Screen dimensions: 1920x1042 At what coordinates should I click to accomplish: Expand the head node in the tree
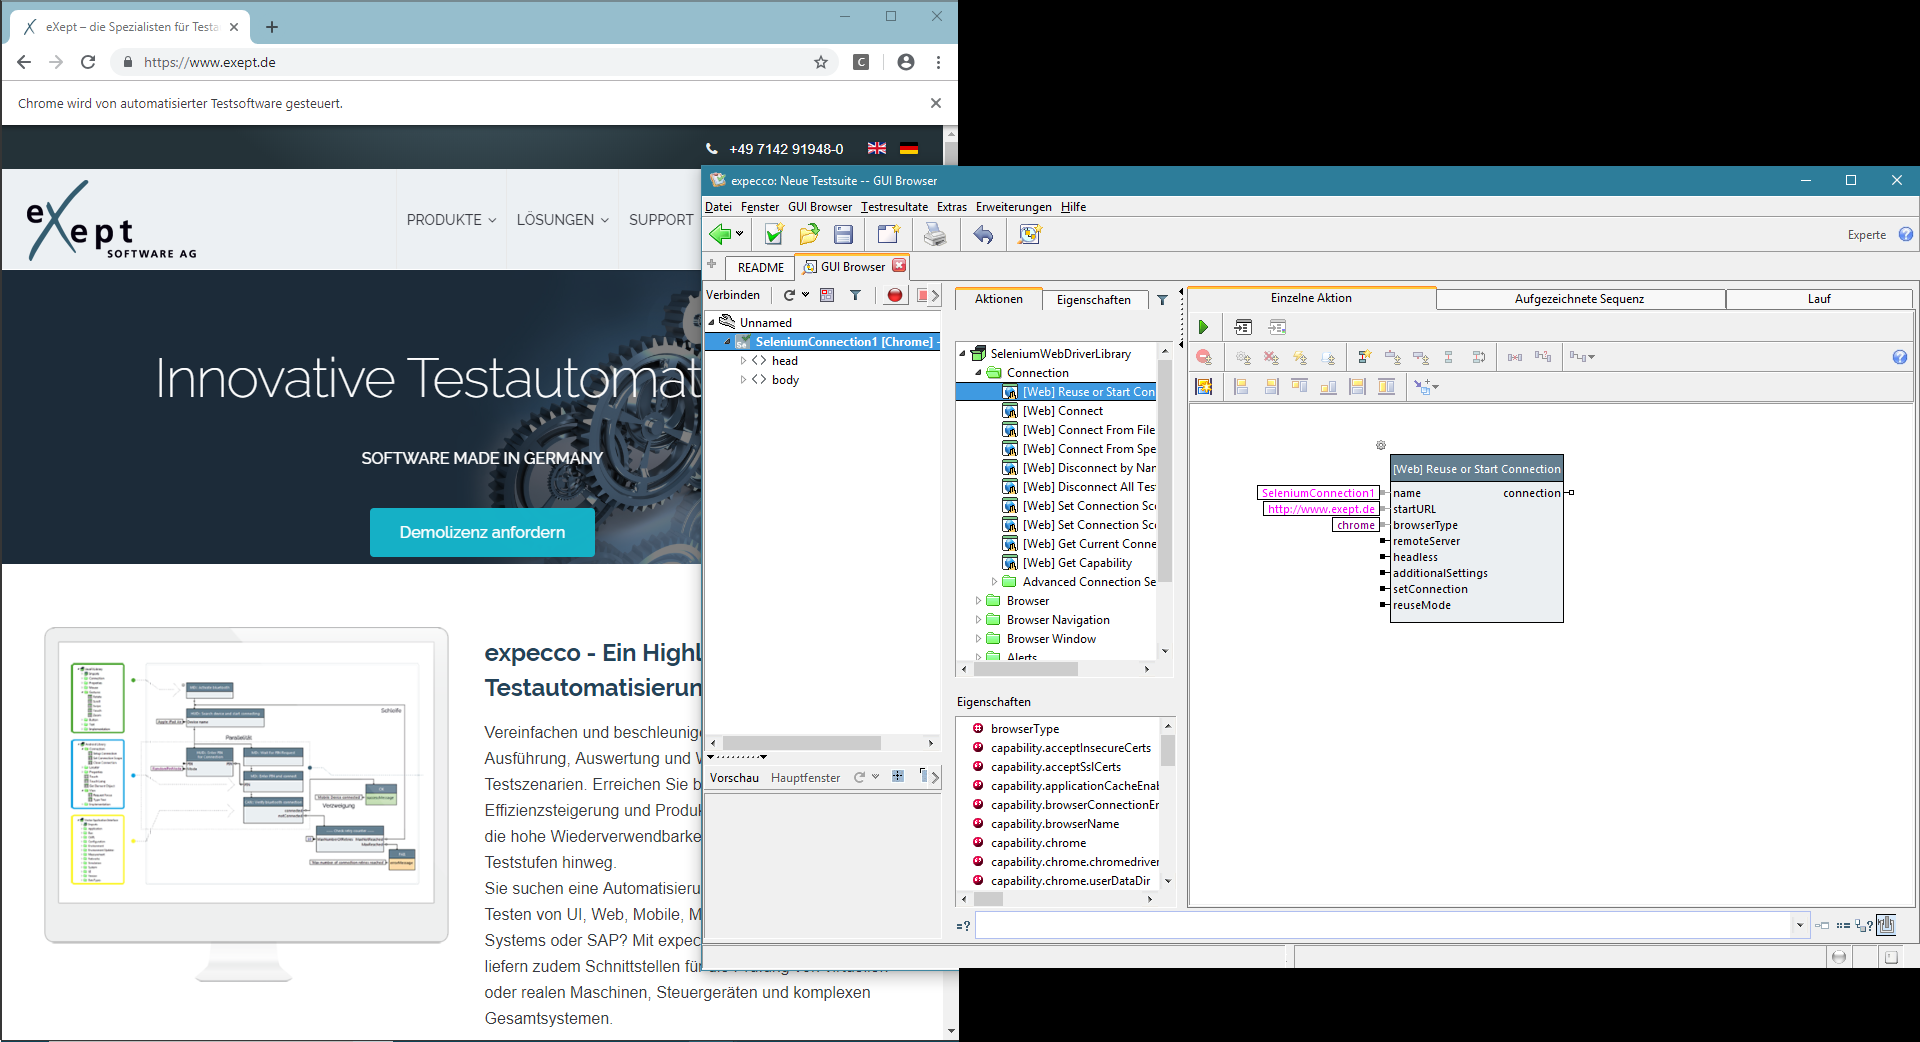point(743,361)
